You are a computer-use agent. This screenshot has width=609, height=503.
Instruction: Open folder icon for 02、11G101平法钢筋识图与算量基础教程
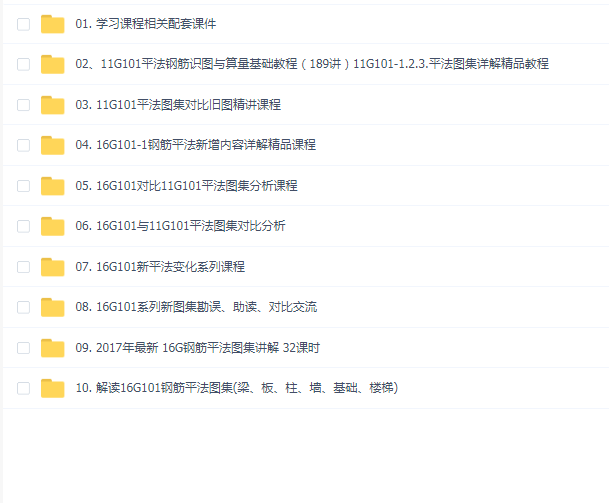click(x=52, y=64)
